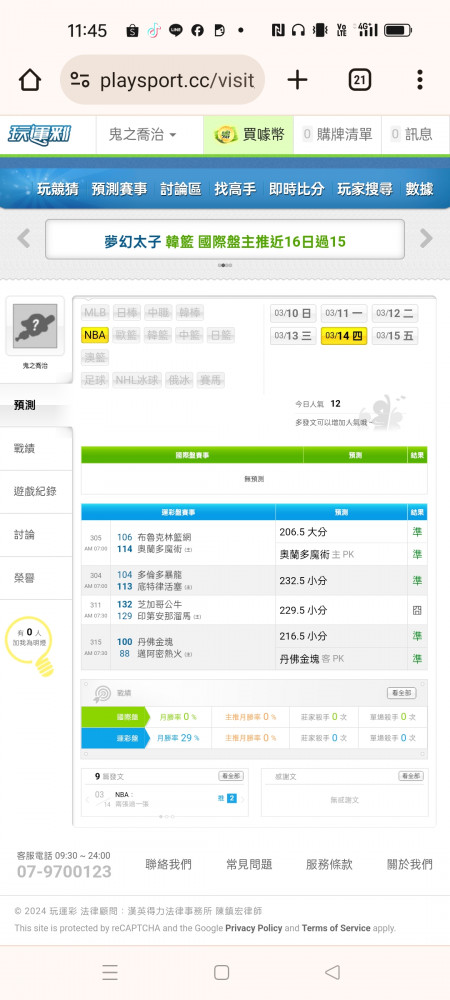Open 找高手 in navigation bar
Viewport: 450px width, 1000px height.
coord(235,189)
